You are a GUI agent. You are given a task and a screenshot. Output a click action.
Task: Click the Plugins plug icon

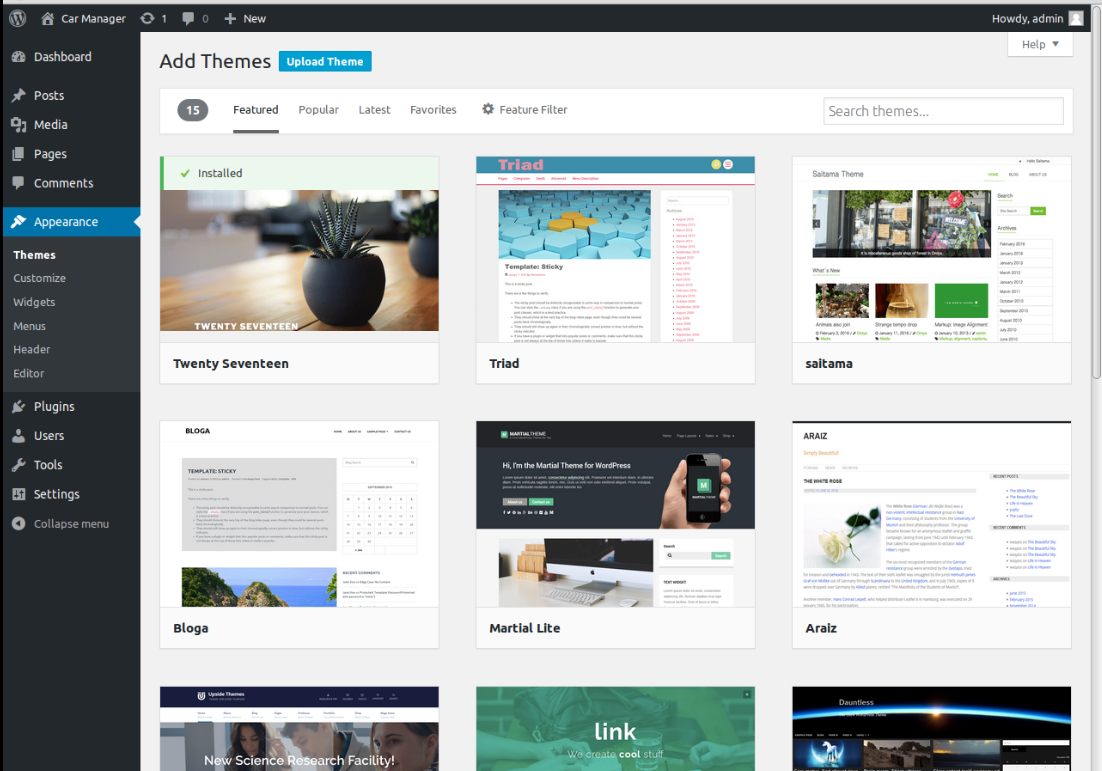[19, 406]
